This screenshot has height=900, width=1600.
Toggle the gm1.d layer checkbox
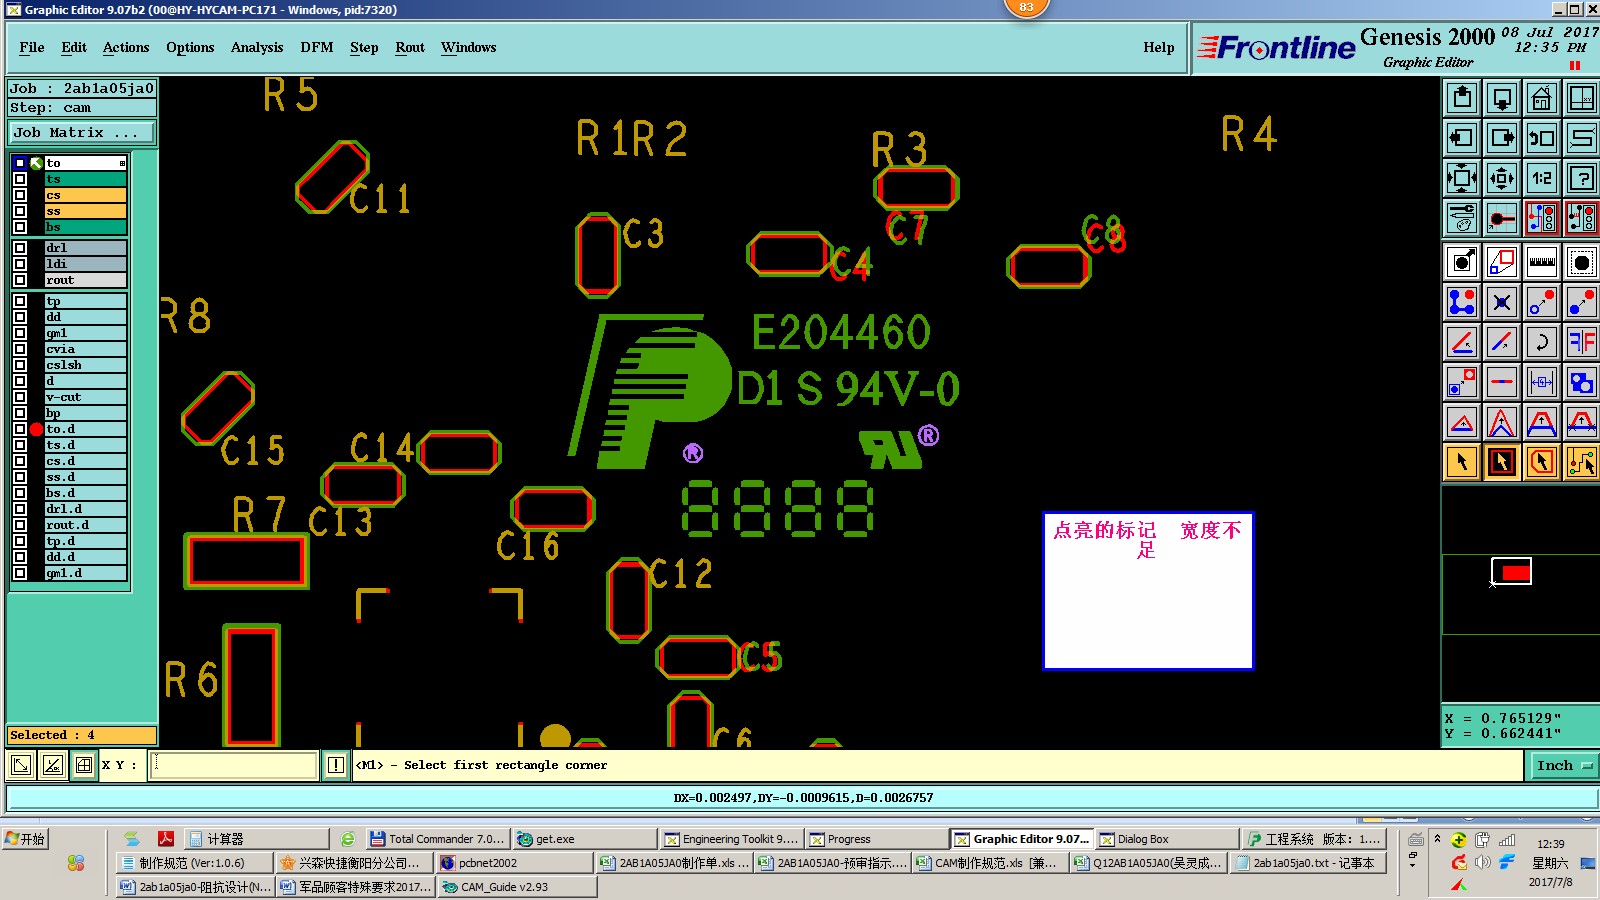20,573
